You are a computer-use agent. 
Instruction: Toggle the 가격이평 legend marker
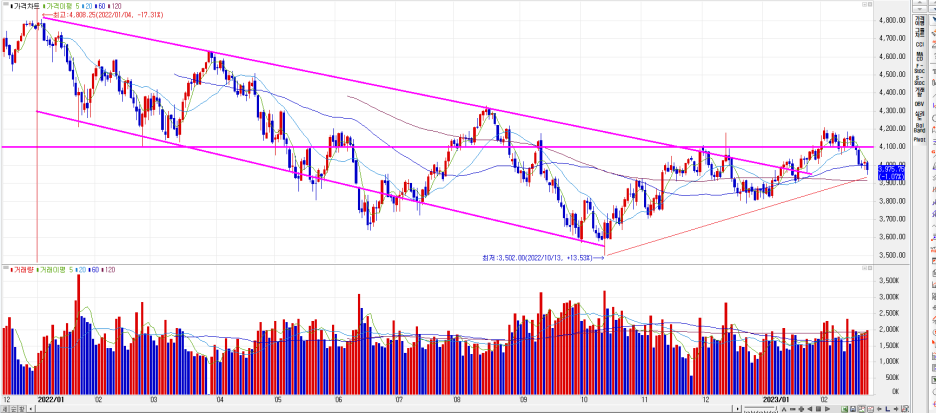[x=46, y=6]
